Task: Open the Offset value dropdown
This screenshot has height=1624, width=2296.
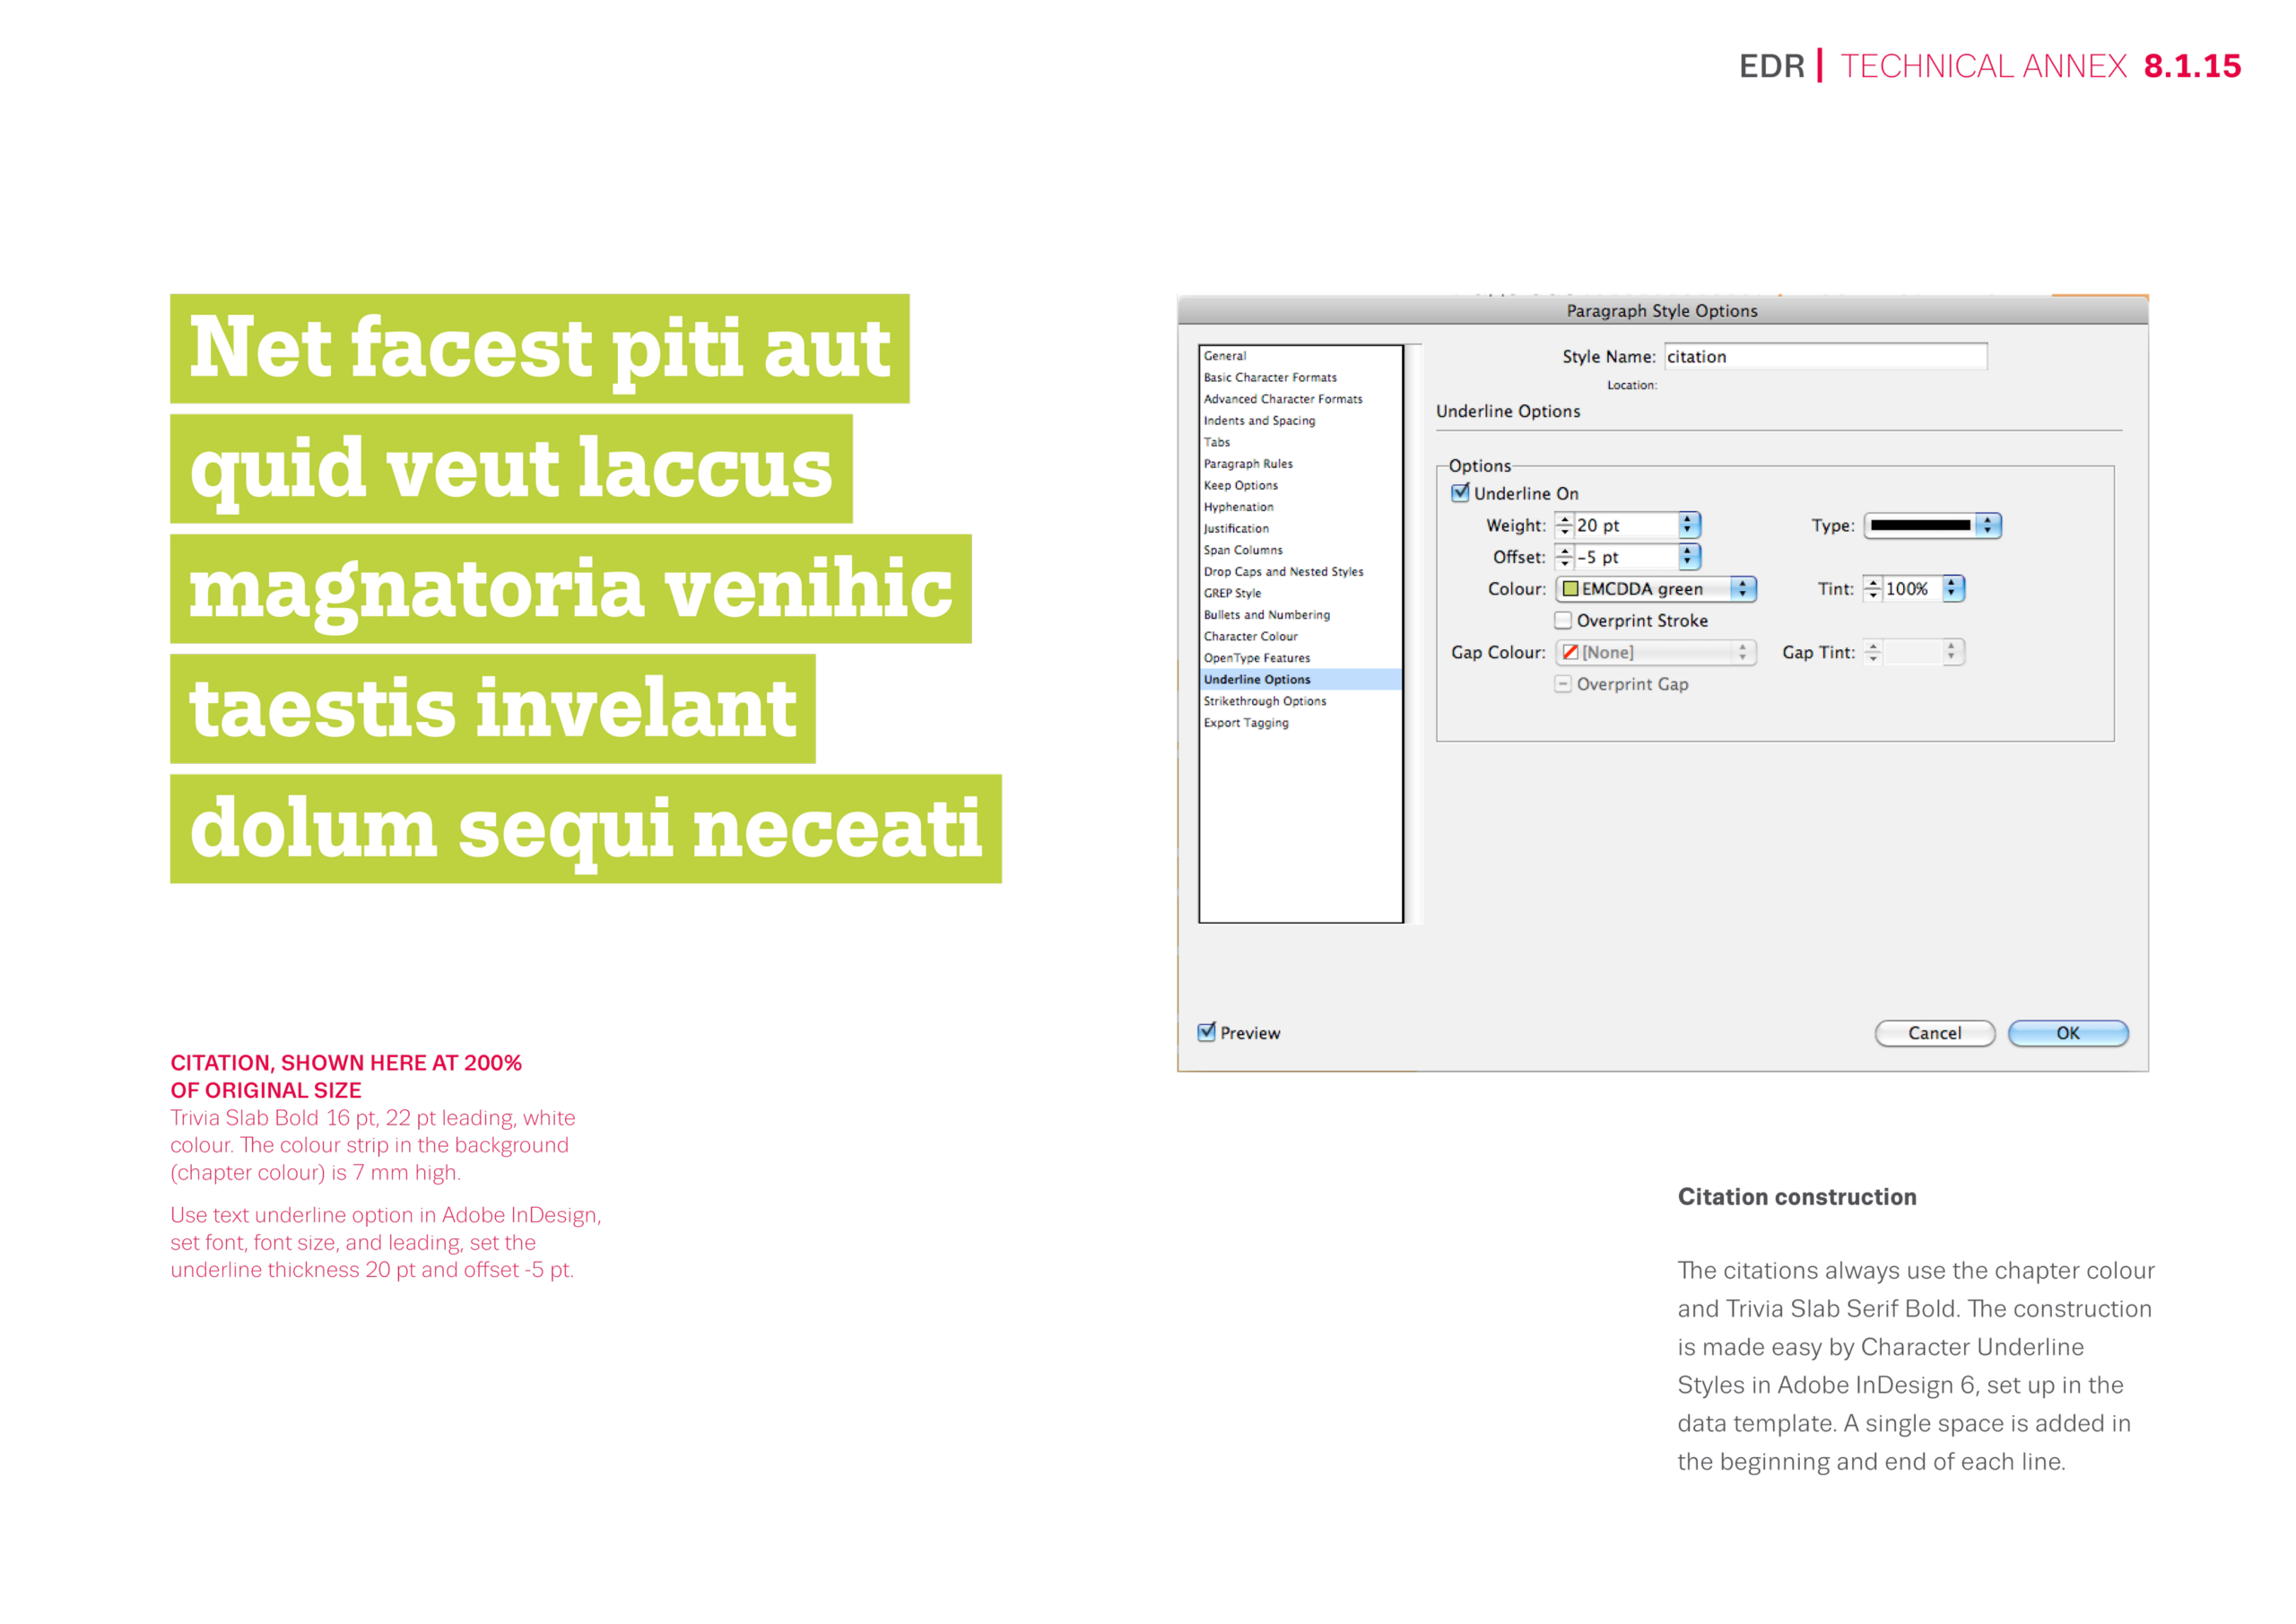Action: coord(1688,557)
